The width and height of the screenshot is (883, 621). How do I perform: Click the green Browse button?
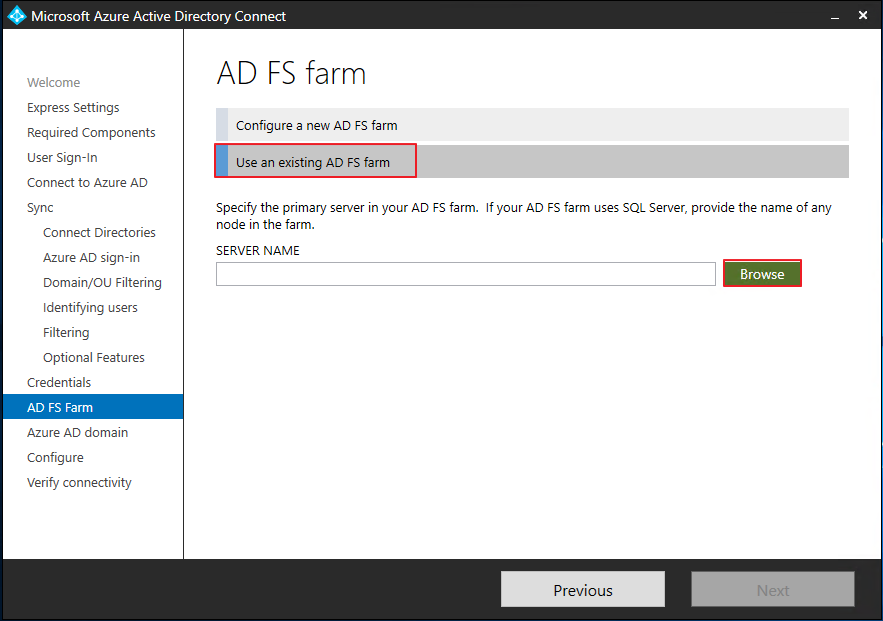pos(762,274)
